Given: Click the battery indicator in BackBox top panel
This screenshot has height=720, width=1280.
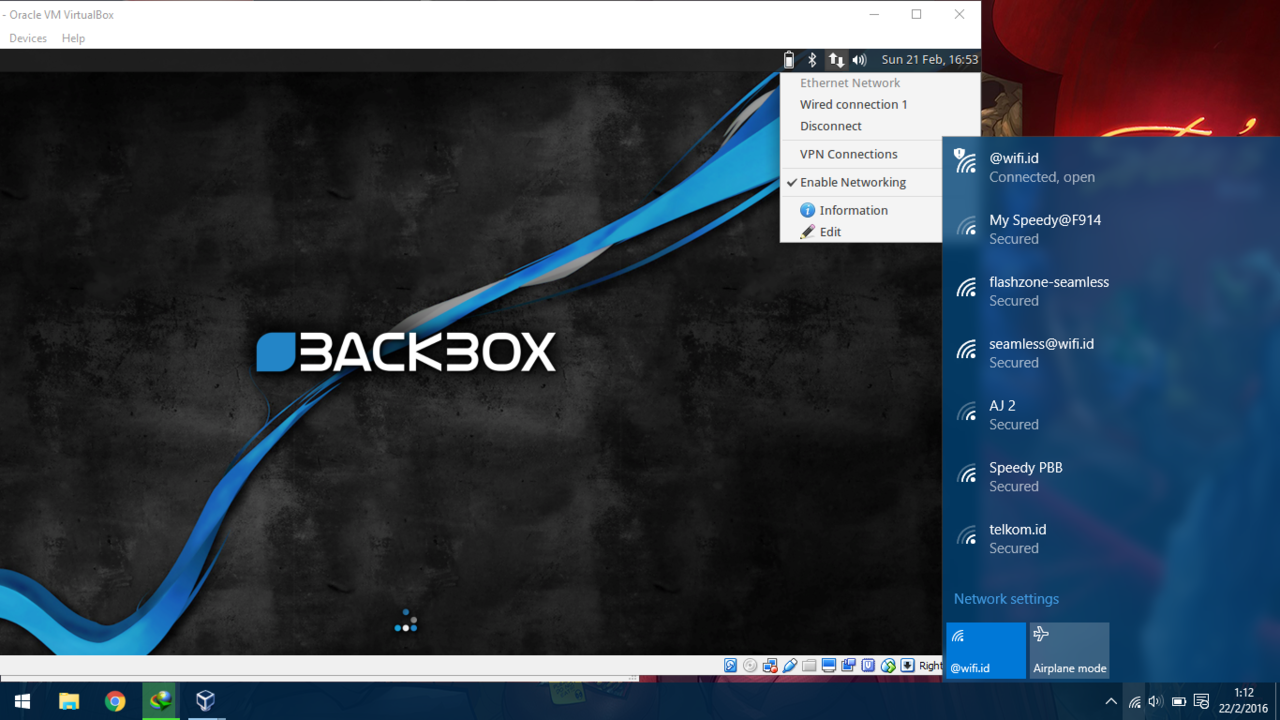Looking at the screenshot, I should (789, 60).
